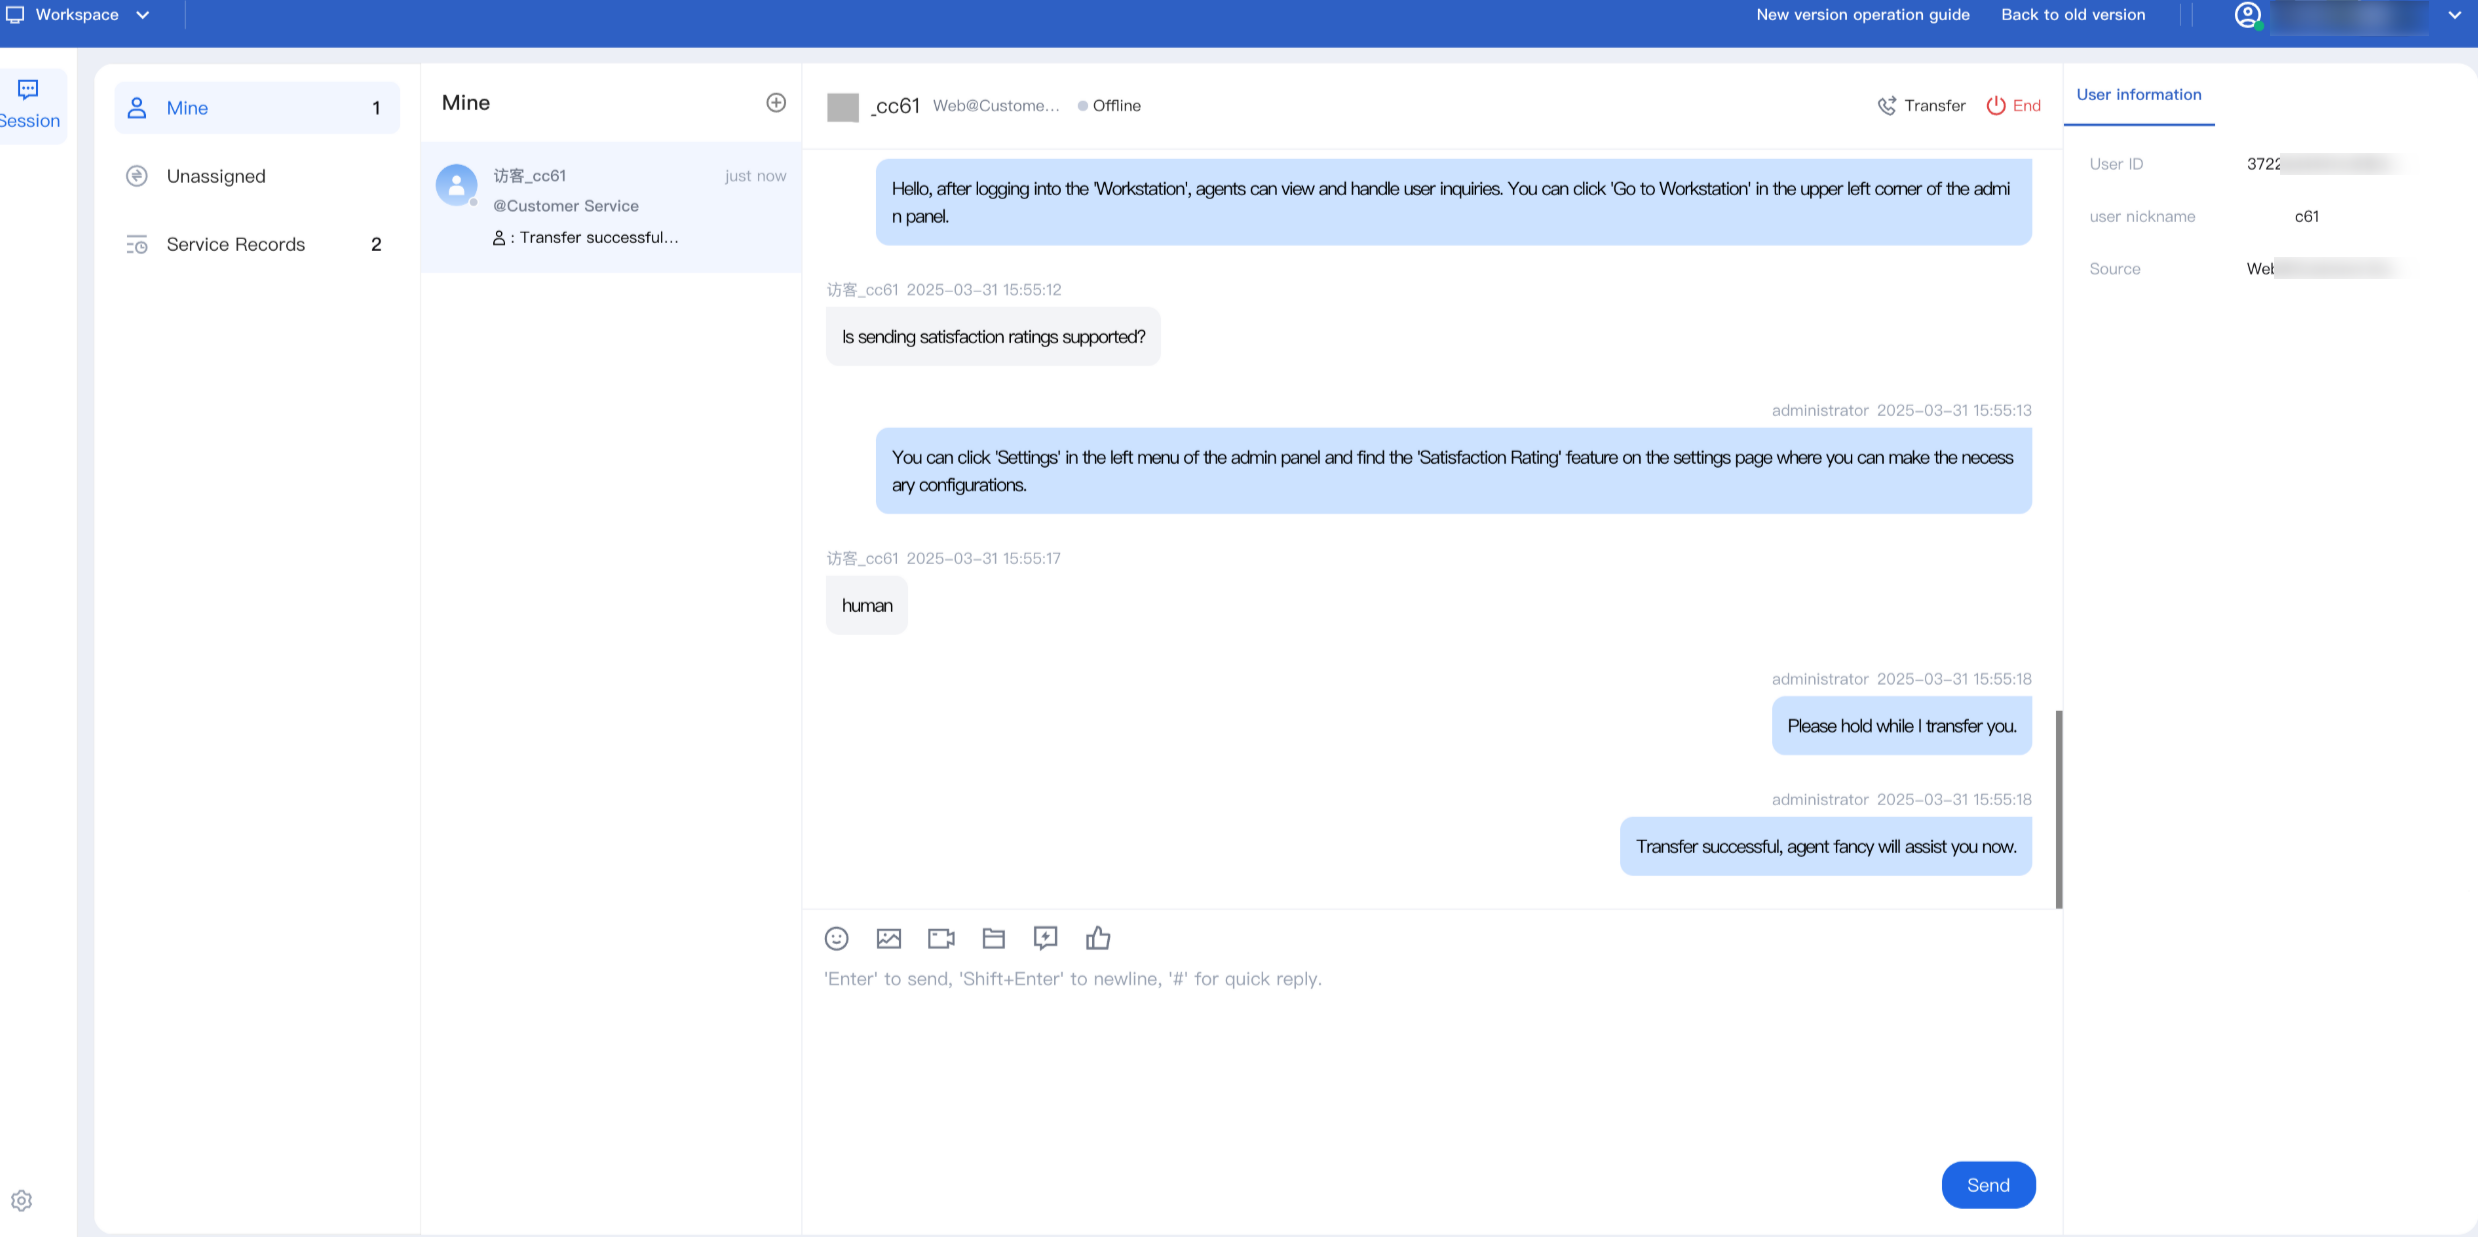Click the chat history scrollbar

(x=2058, y=808)
